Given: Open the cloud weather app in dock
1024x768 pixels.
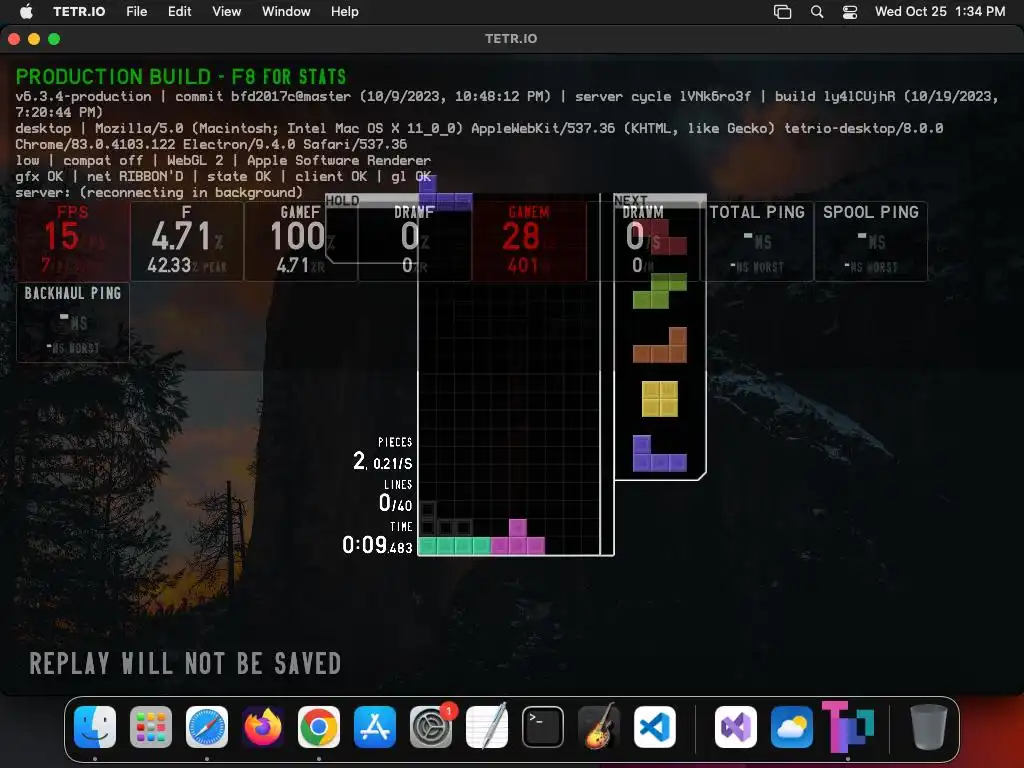Looking at the screenshot, I should [792, 727].
